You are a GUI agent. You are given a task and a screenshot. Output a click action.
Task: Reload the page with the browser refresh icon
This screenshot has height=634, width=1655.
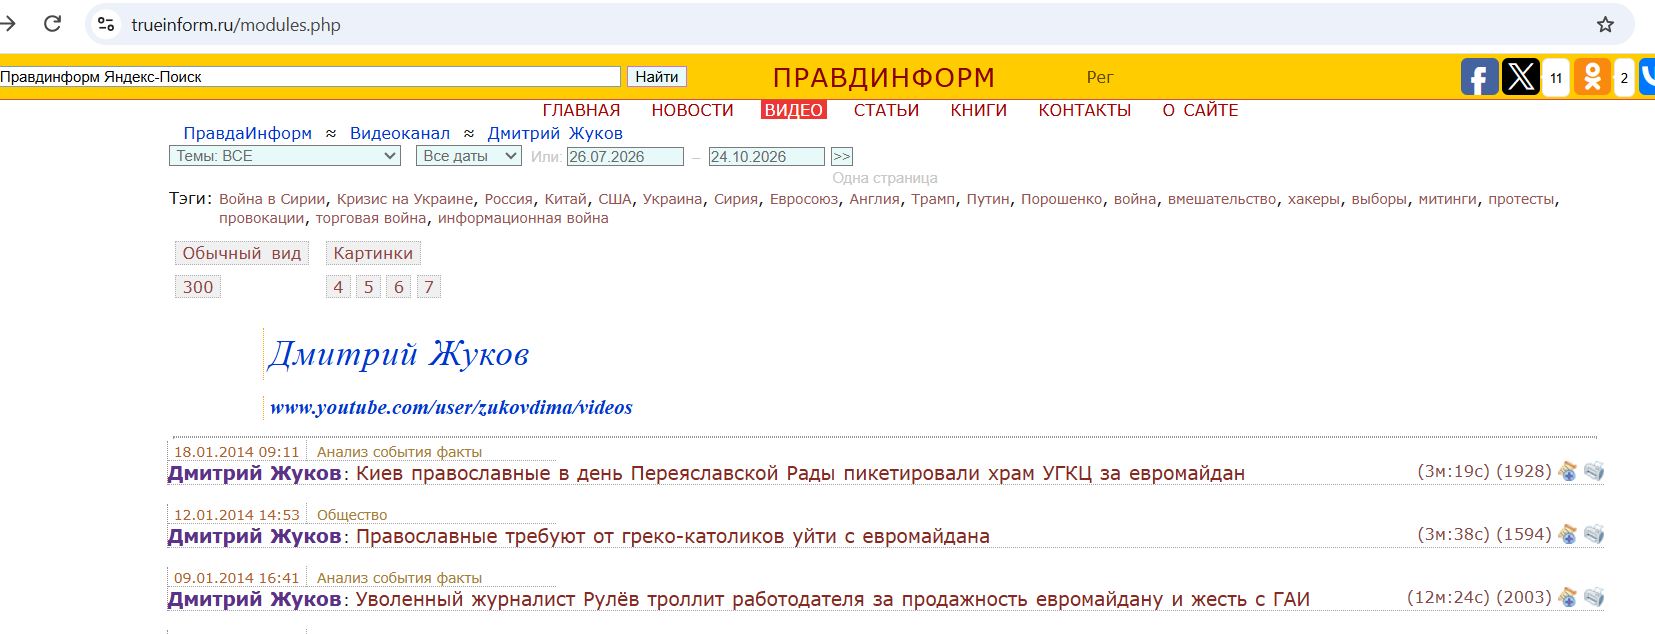[x=53, y=24]
